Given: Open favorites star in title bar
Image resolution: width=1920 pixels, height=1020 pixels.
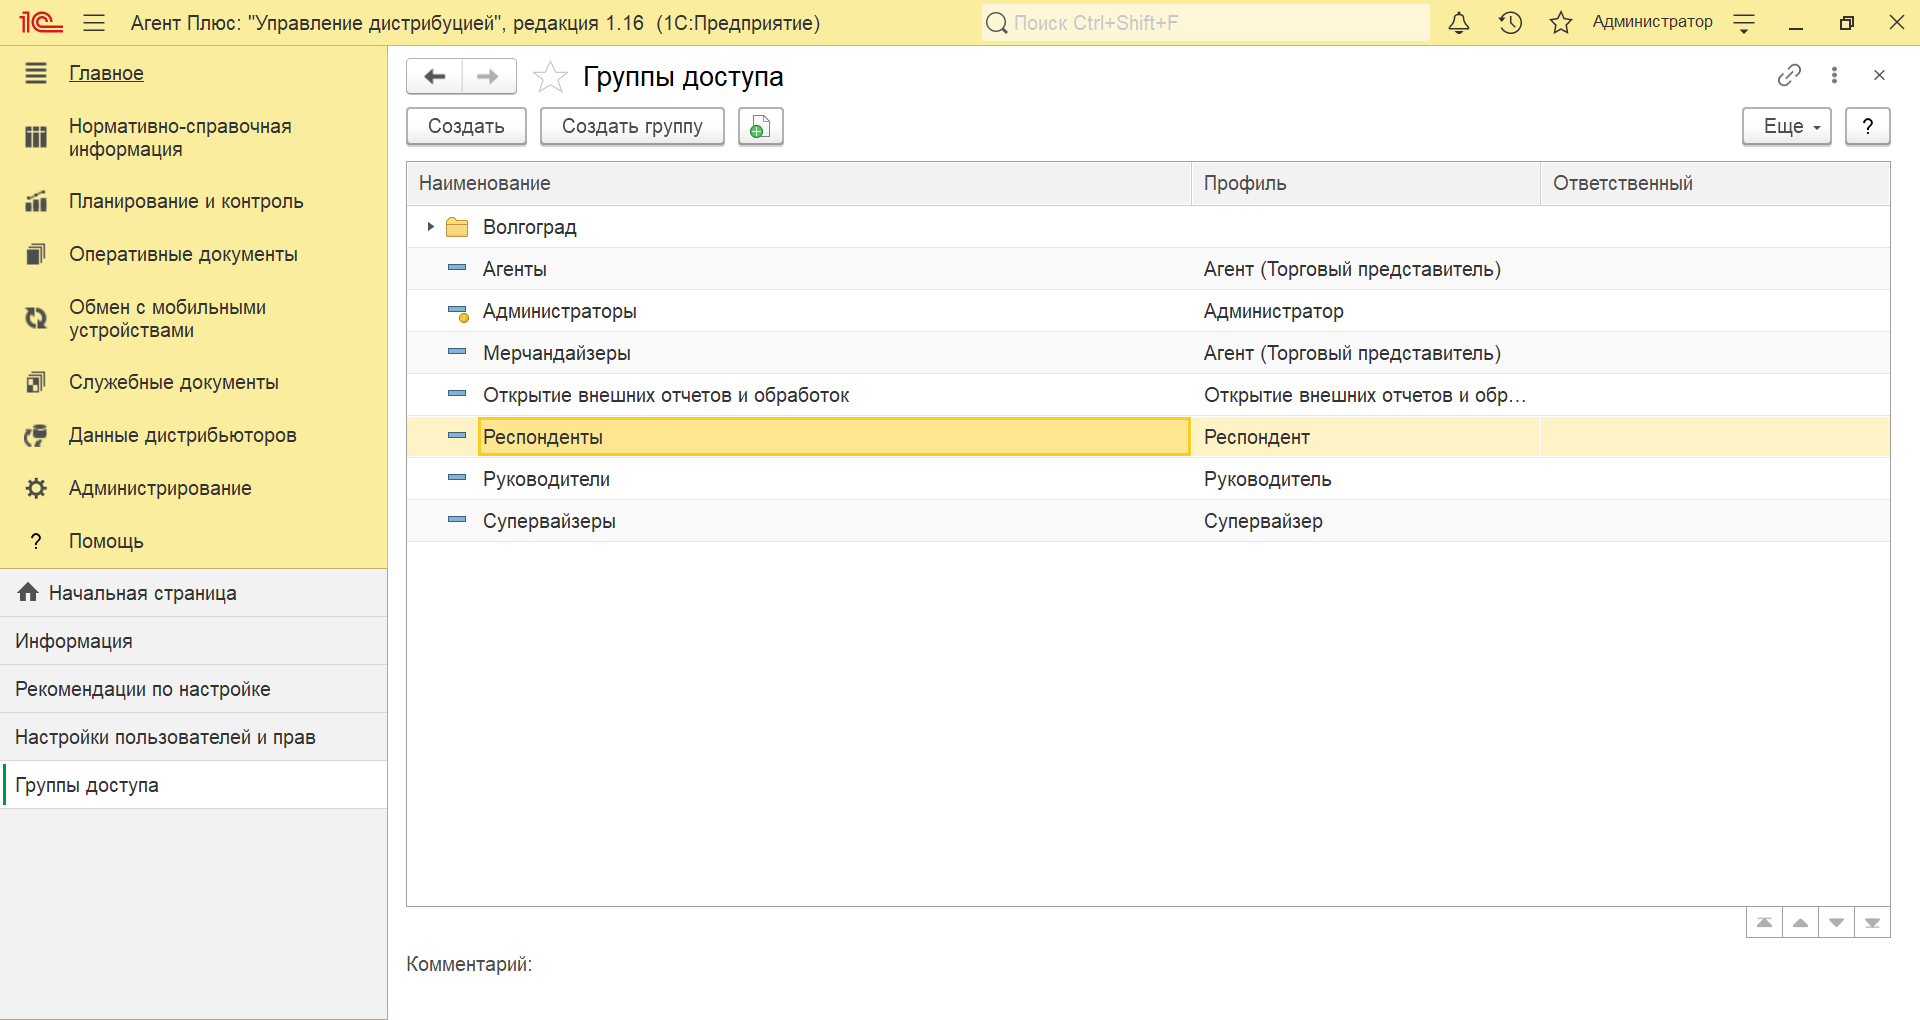Looking at the screenshot, I should click(1561, 22).
